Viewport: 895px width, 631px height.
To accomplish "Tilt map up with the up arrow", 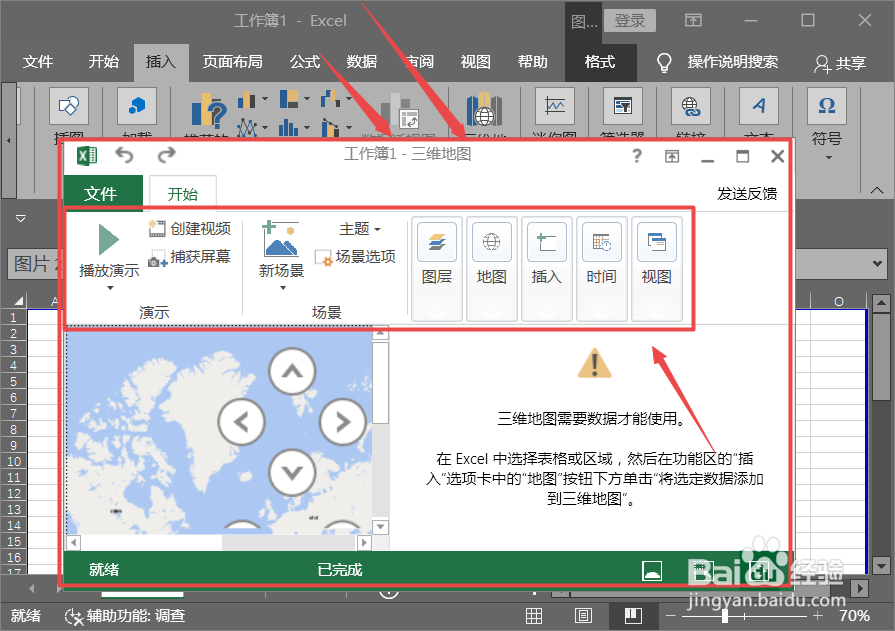I will pyautogui.click(x=292, y=372).
